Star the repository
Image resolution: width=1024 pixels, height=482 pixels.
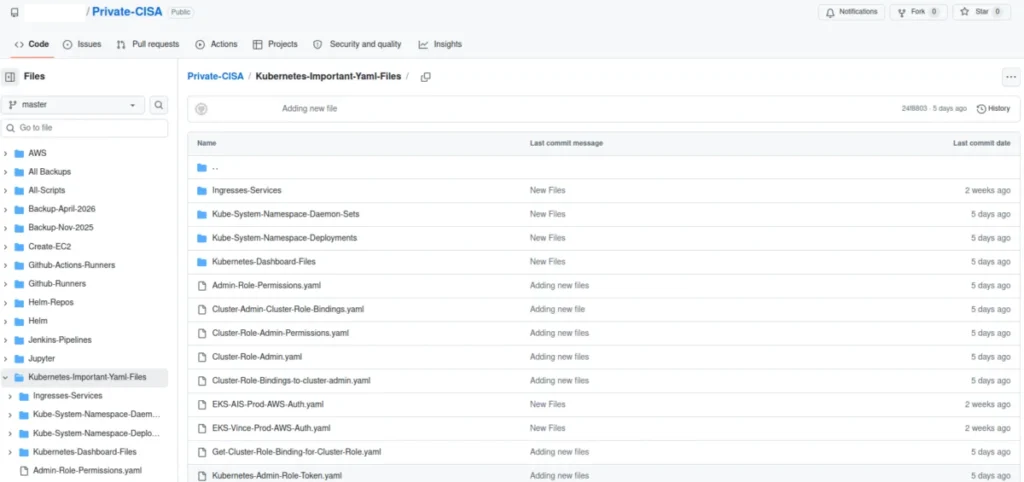pos(982,12)
